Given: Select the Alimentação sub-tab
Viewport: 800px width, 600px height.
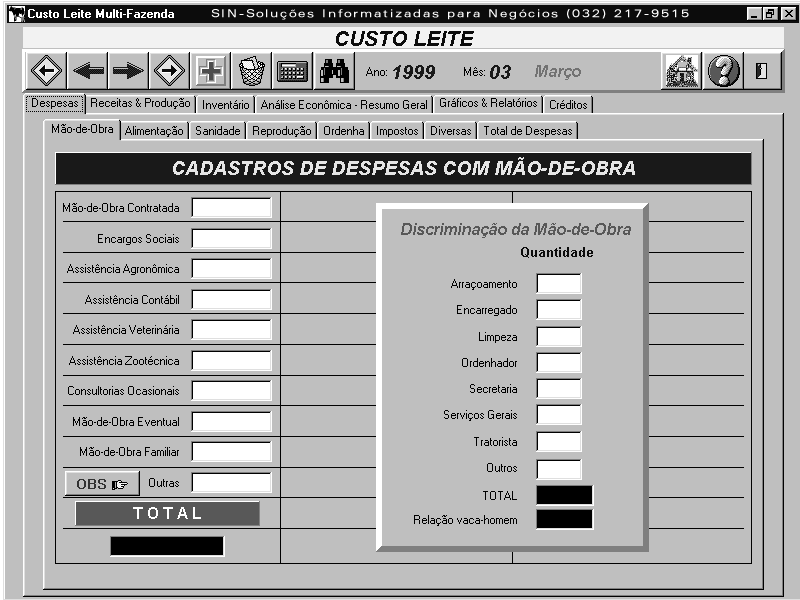Looking at the screenshot, I should [154, 131].
